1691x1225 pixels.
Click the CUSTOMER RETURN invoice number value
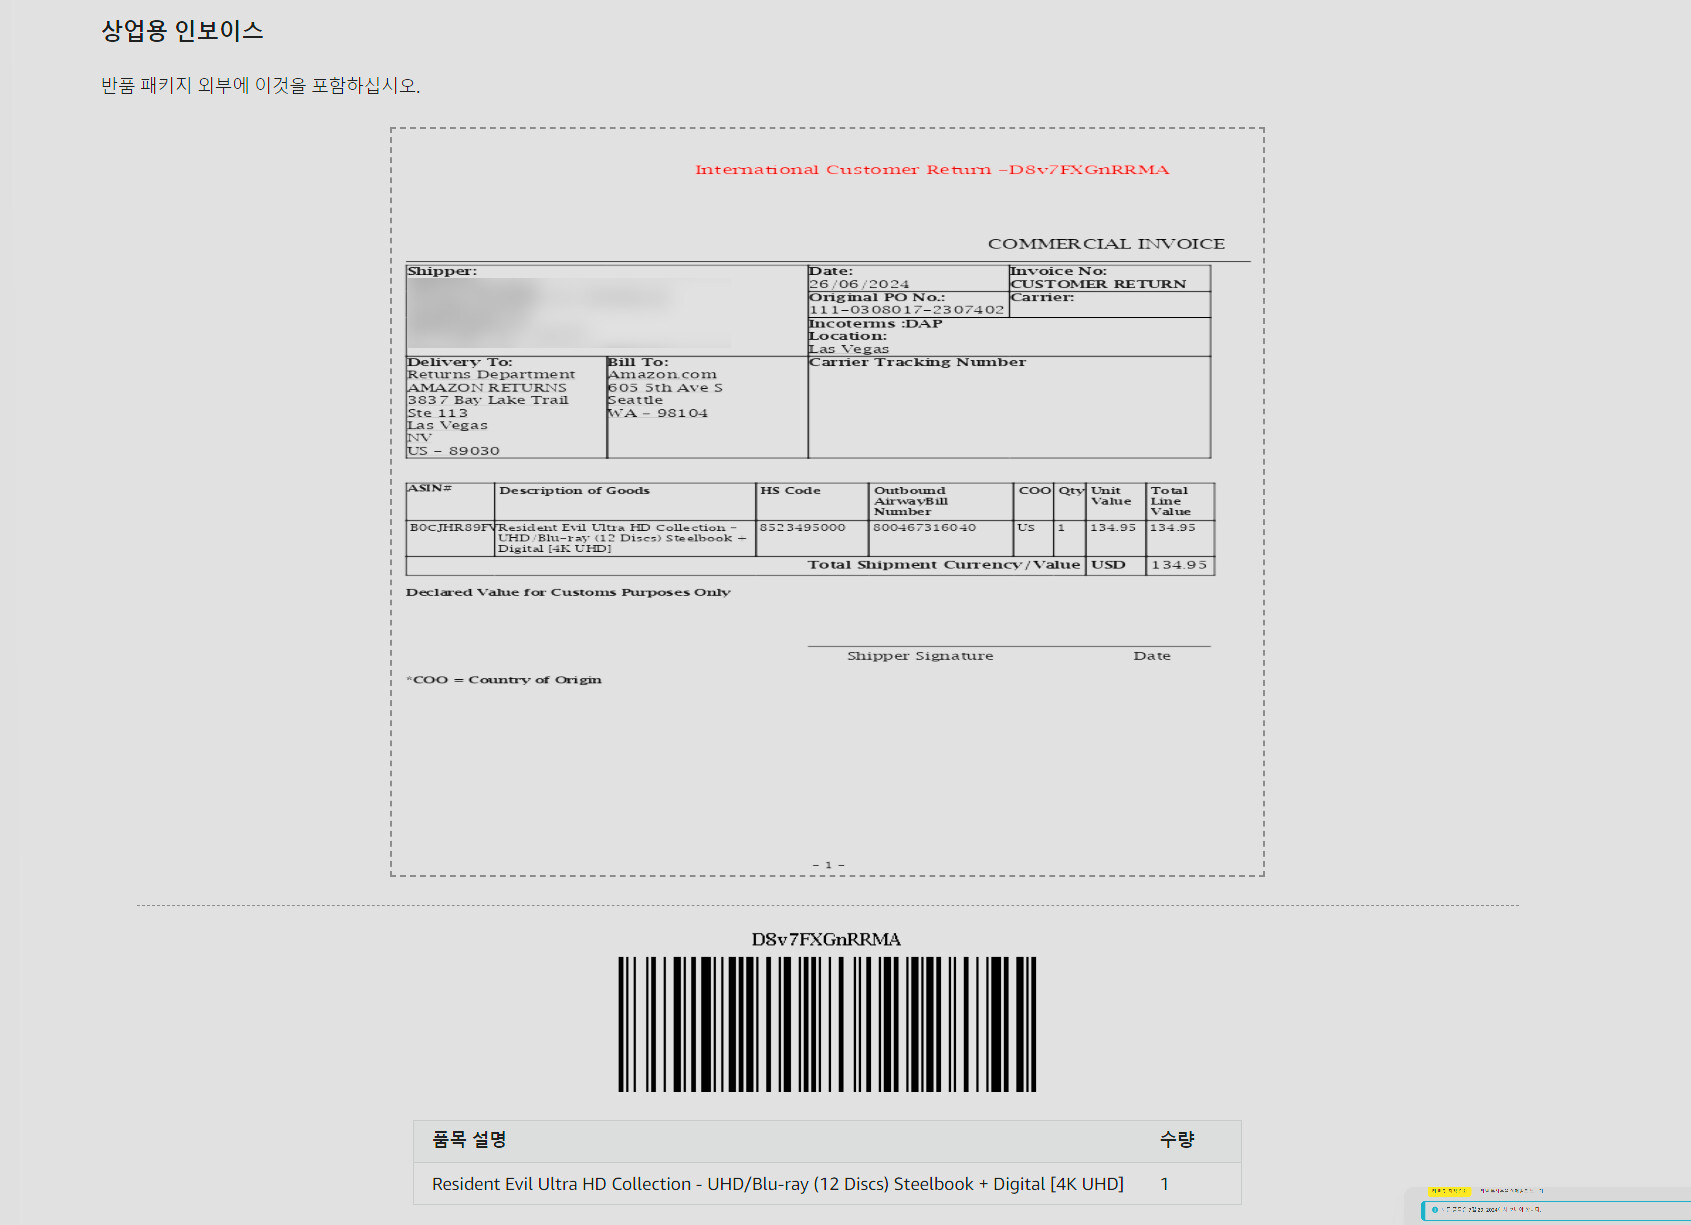[1098, 284]
